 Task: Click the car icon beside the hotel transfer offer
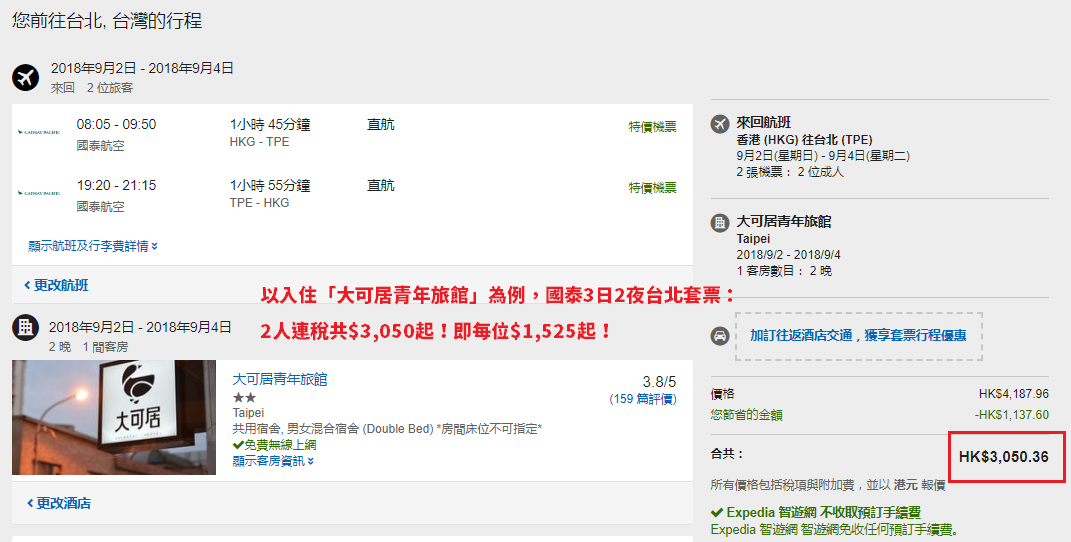click(x=720, y=336)
